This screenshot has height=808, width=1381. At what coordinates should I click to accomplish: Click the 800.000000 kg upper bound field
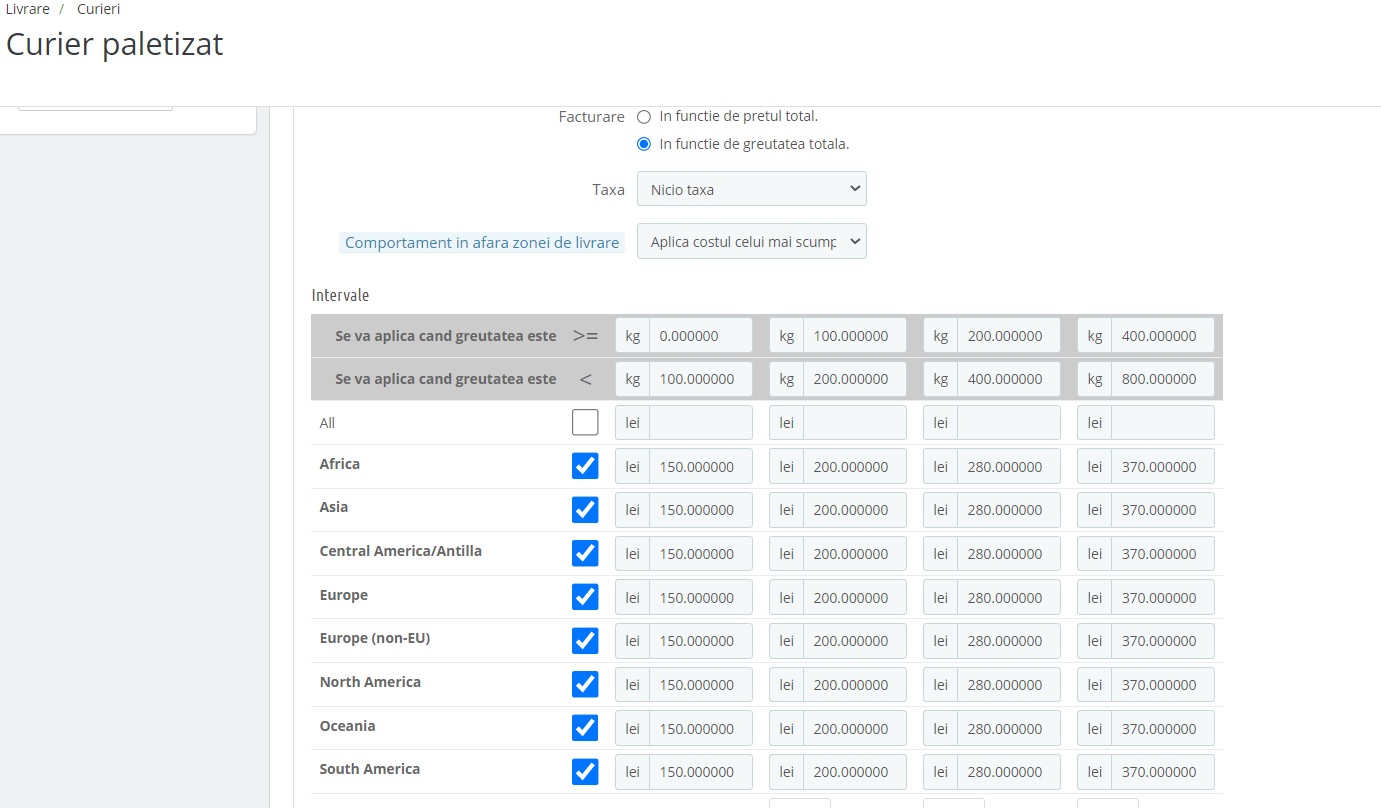click(1162, 379)
